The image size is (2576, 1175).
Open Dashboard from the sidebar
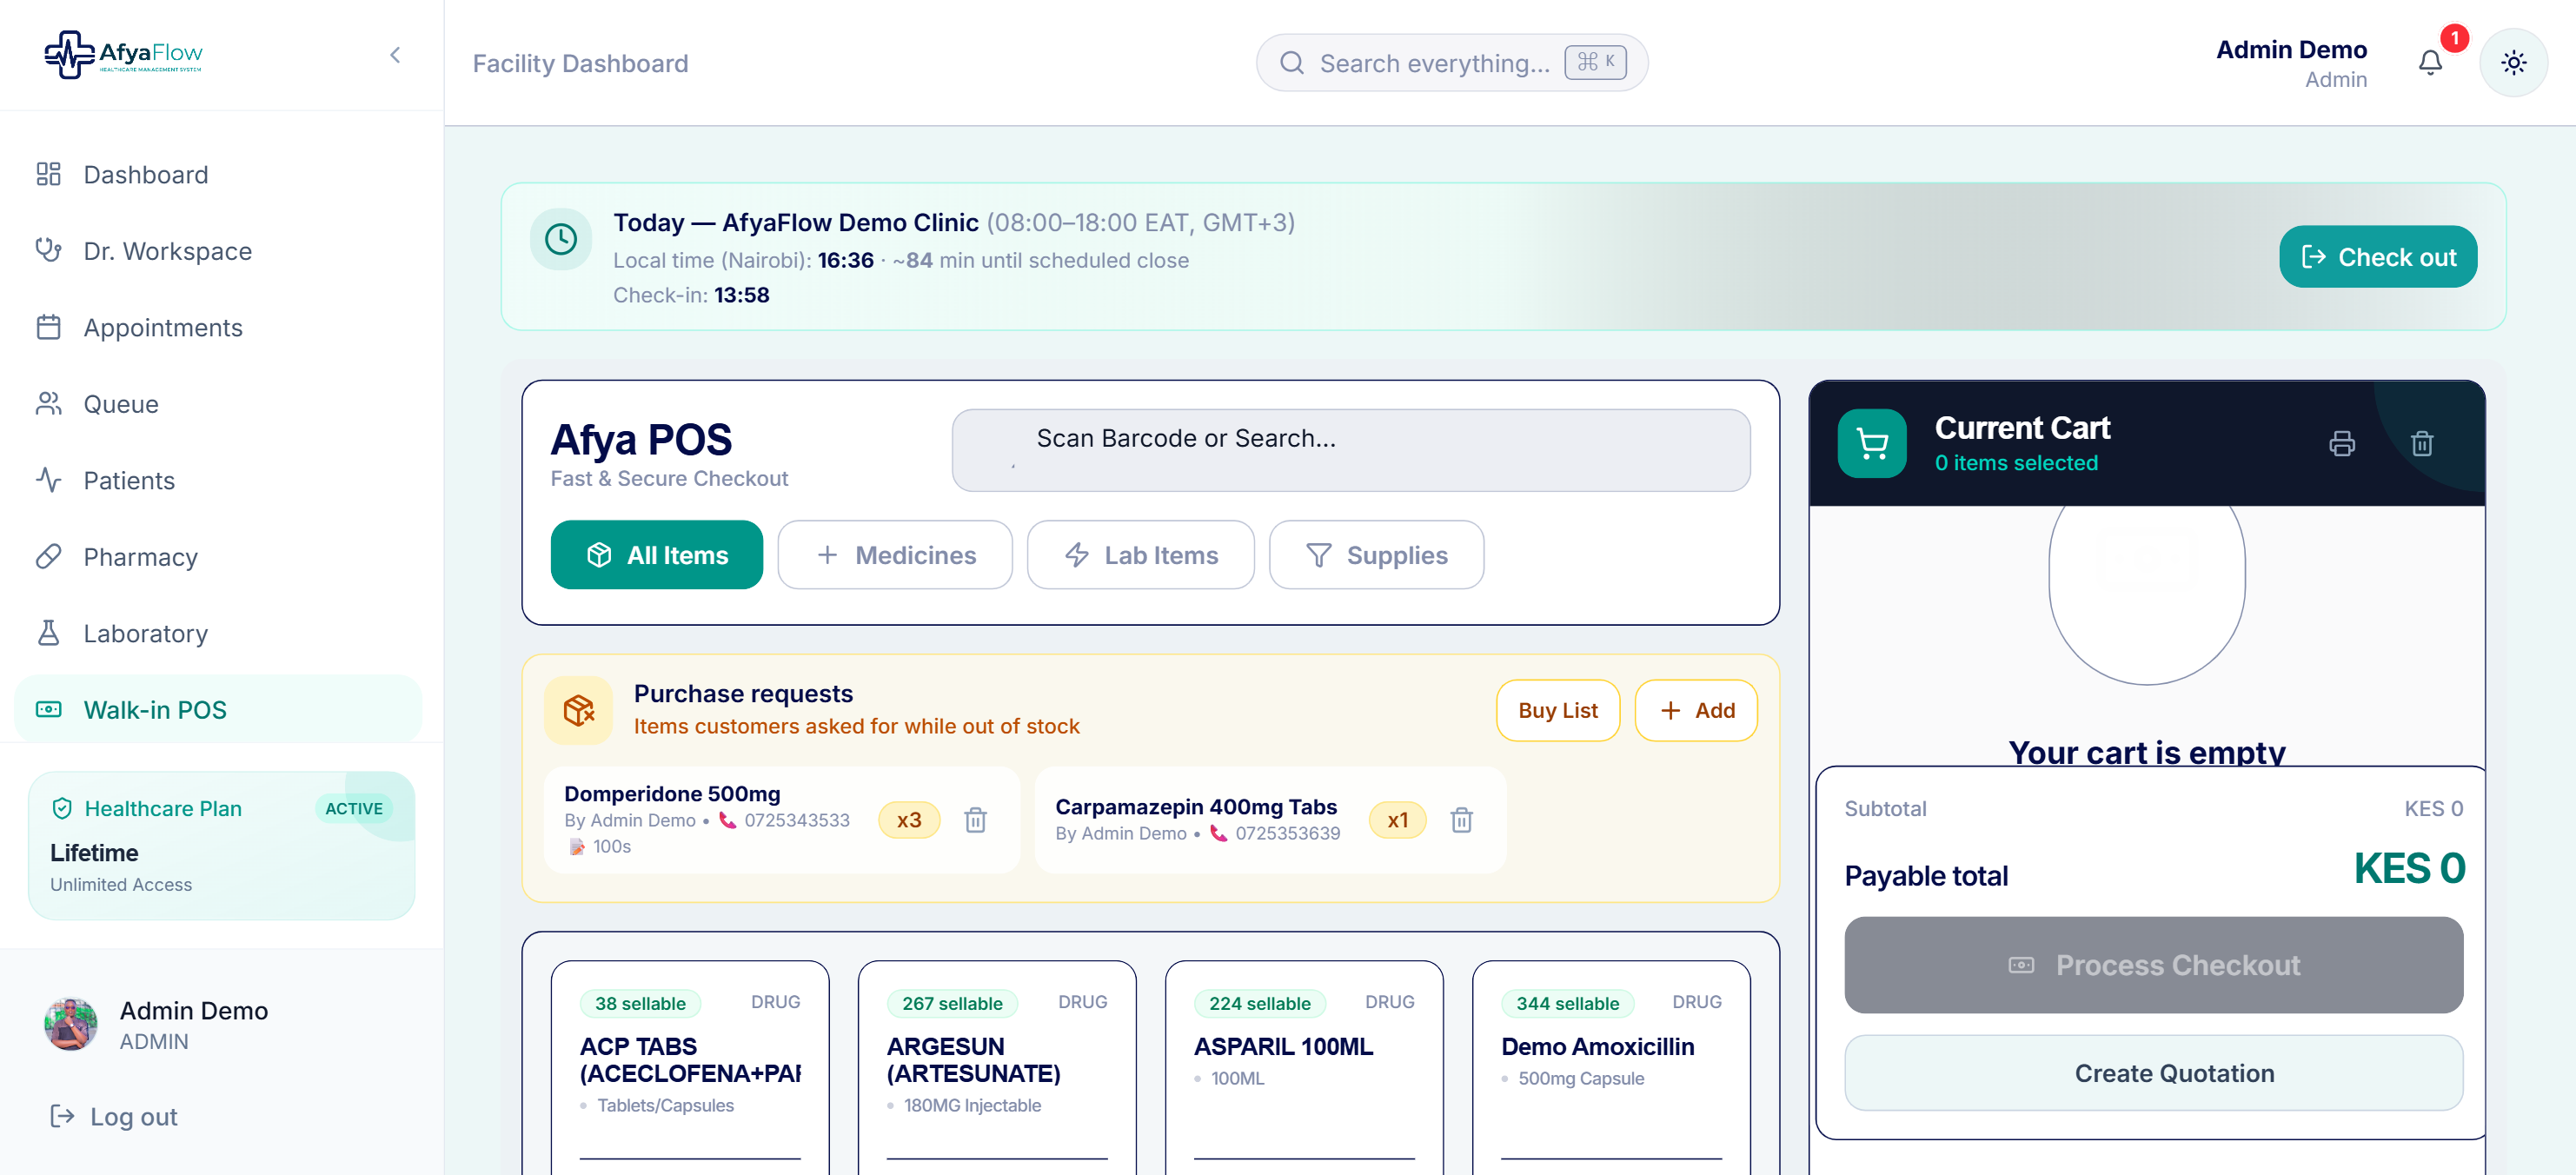coord(218,174)
